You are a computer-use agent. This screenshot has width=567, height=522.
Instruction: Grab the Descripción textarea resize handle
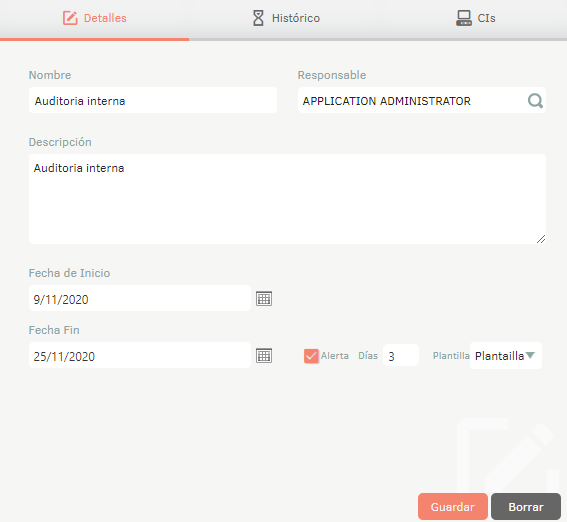541,239
